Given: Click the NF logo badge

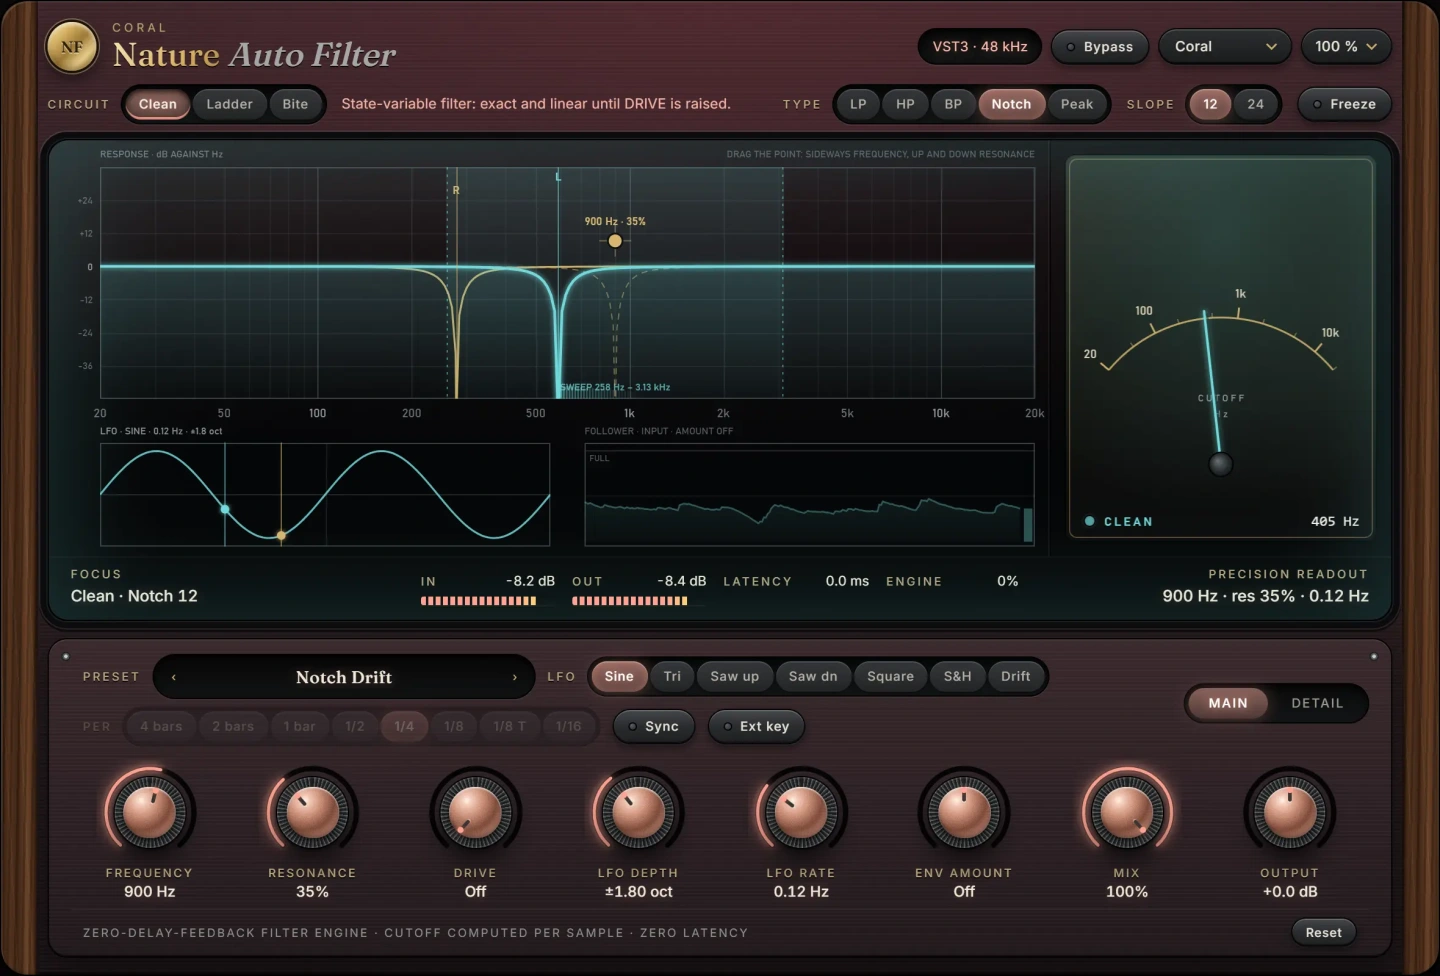Looking at the screenshot, I should pyautogui.click(x=72, y=47).
